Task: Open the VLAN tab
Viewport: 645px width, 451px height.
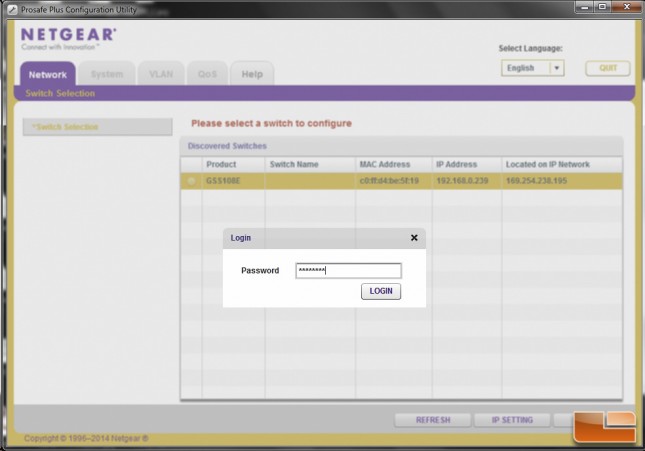Action: click(x=161, y=74)
